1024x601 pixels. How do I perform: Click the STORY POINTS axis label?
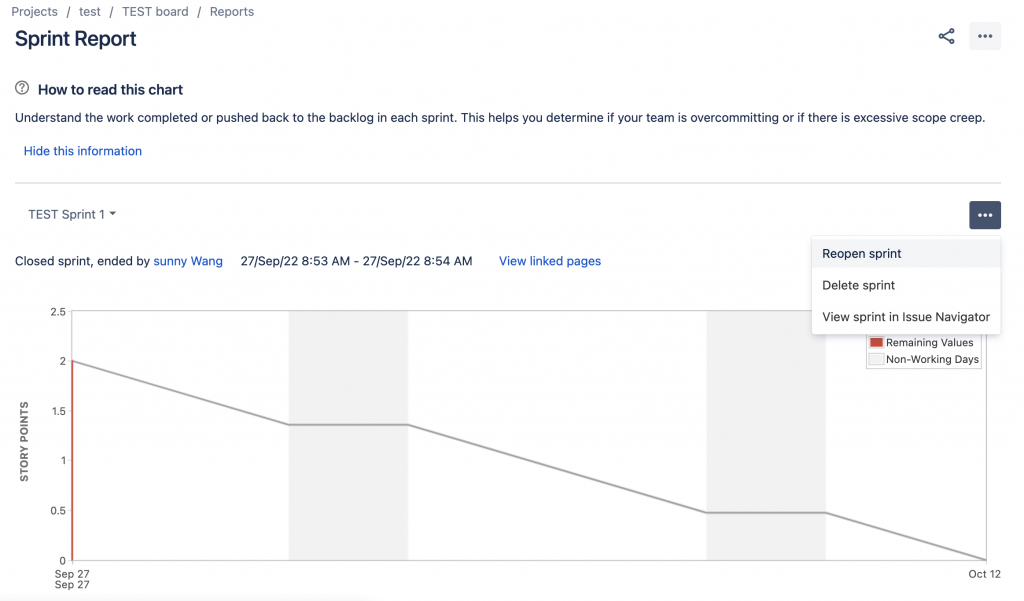click(24, 442)
